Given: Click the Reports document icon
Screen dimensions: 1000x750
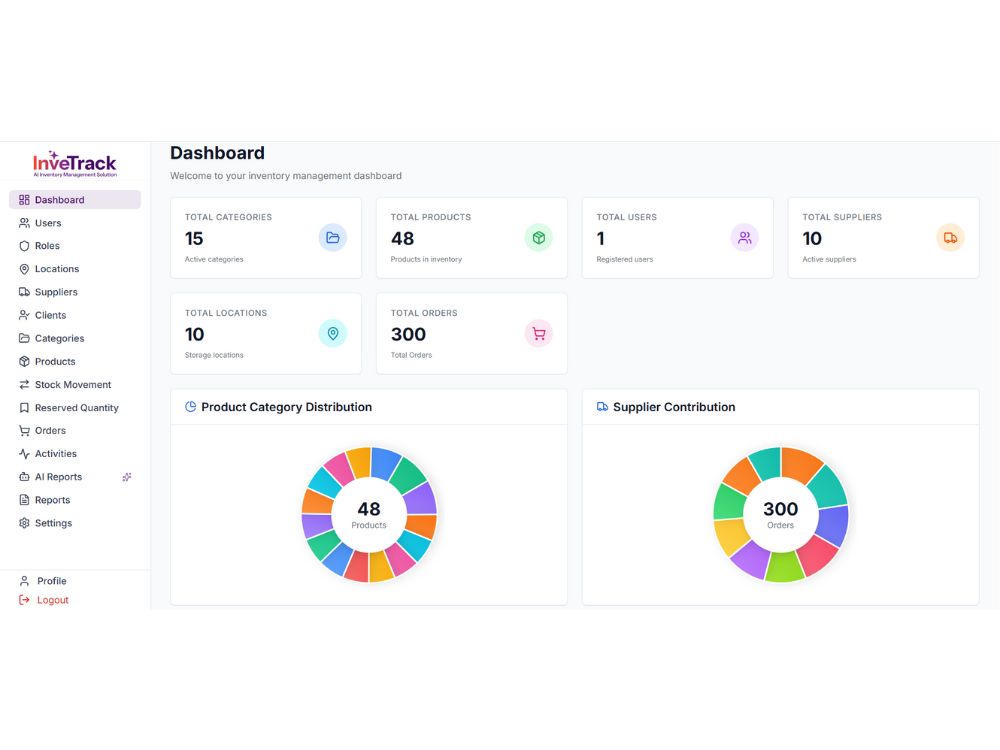Looking at the screenshot, I should pyautogui.click(x=24, y=500).
